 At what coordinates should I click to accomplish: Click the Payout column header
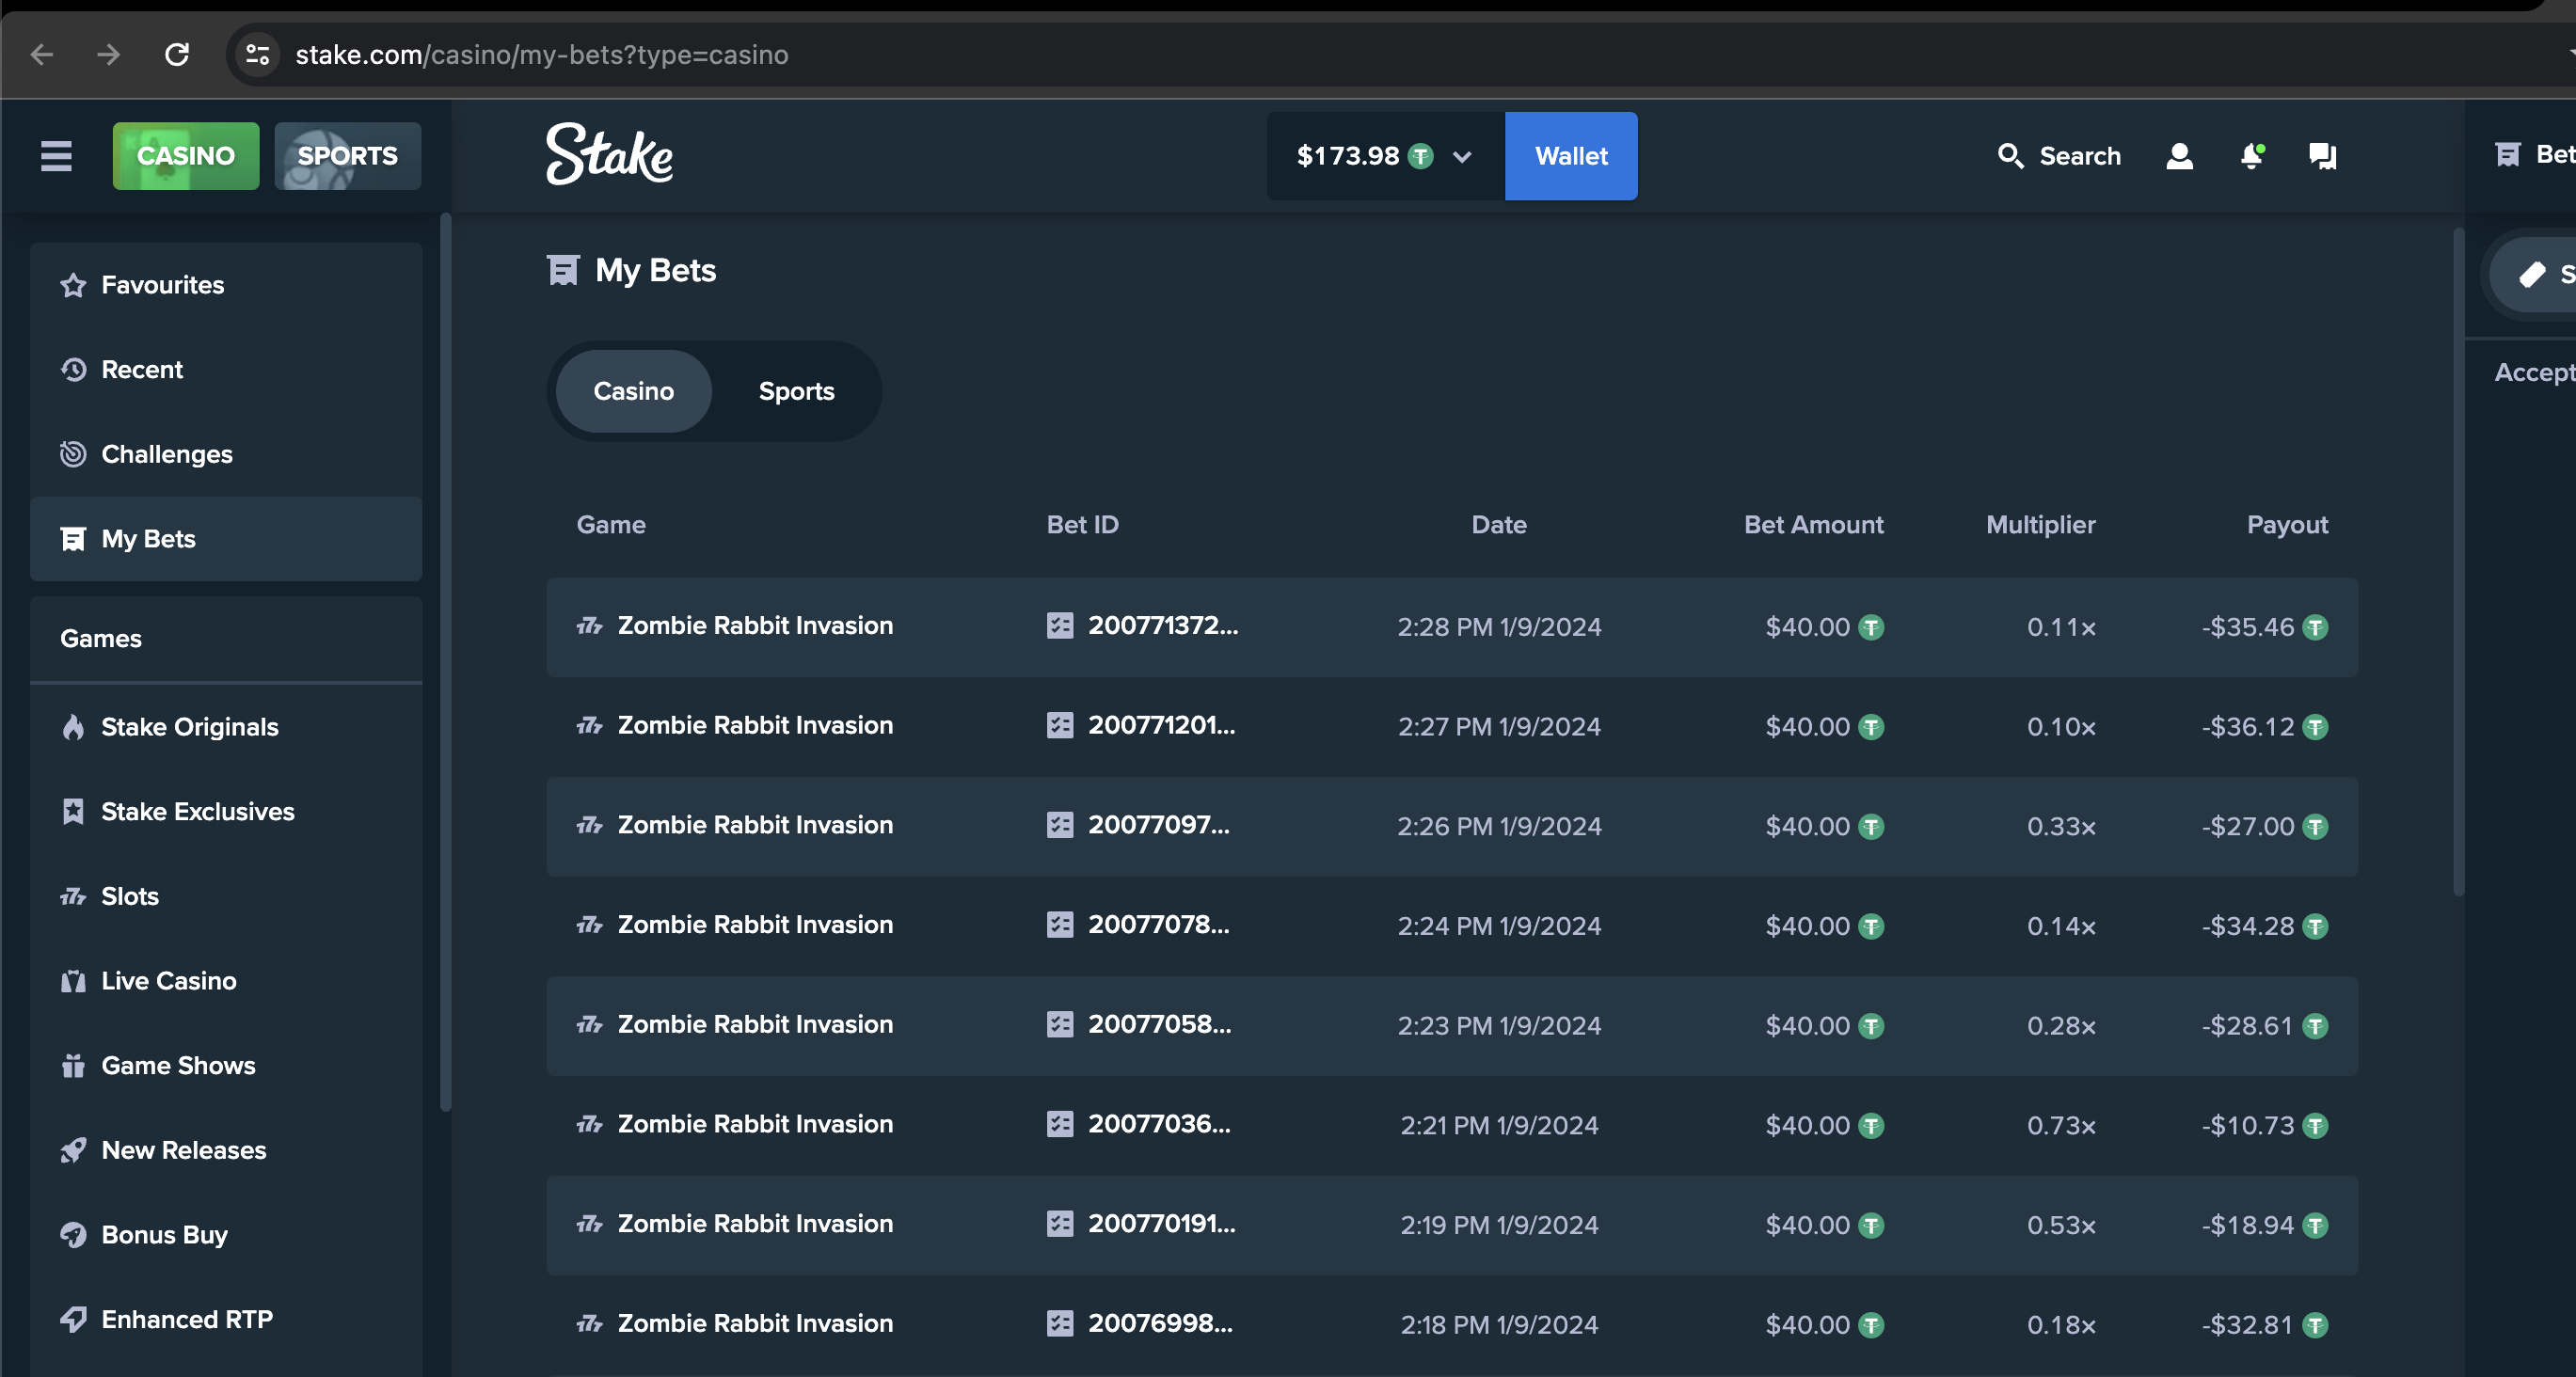pyautogui.click(x=2288, y=525)
